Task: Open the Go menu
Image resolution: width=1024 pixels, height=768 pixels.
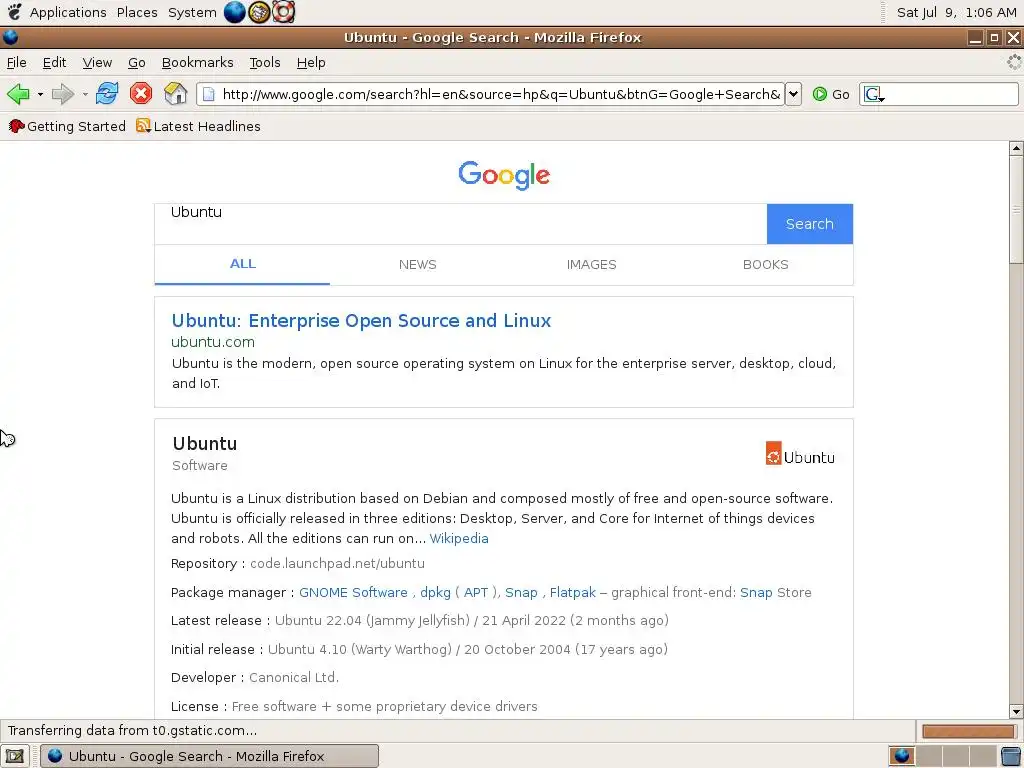Action: pos(136,63)
